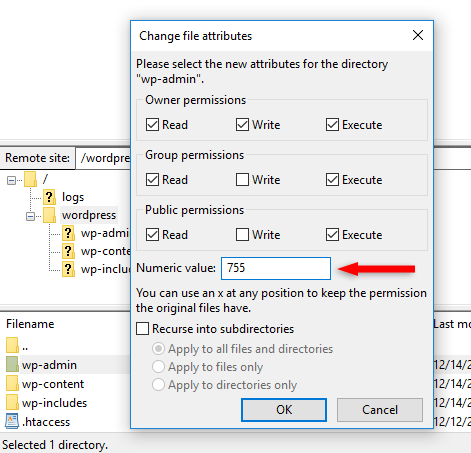The height and width of the screenshot is (453, 471).
Task: Select wp-conte tree item under wordpress
Action: (105, 251)
